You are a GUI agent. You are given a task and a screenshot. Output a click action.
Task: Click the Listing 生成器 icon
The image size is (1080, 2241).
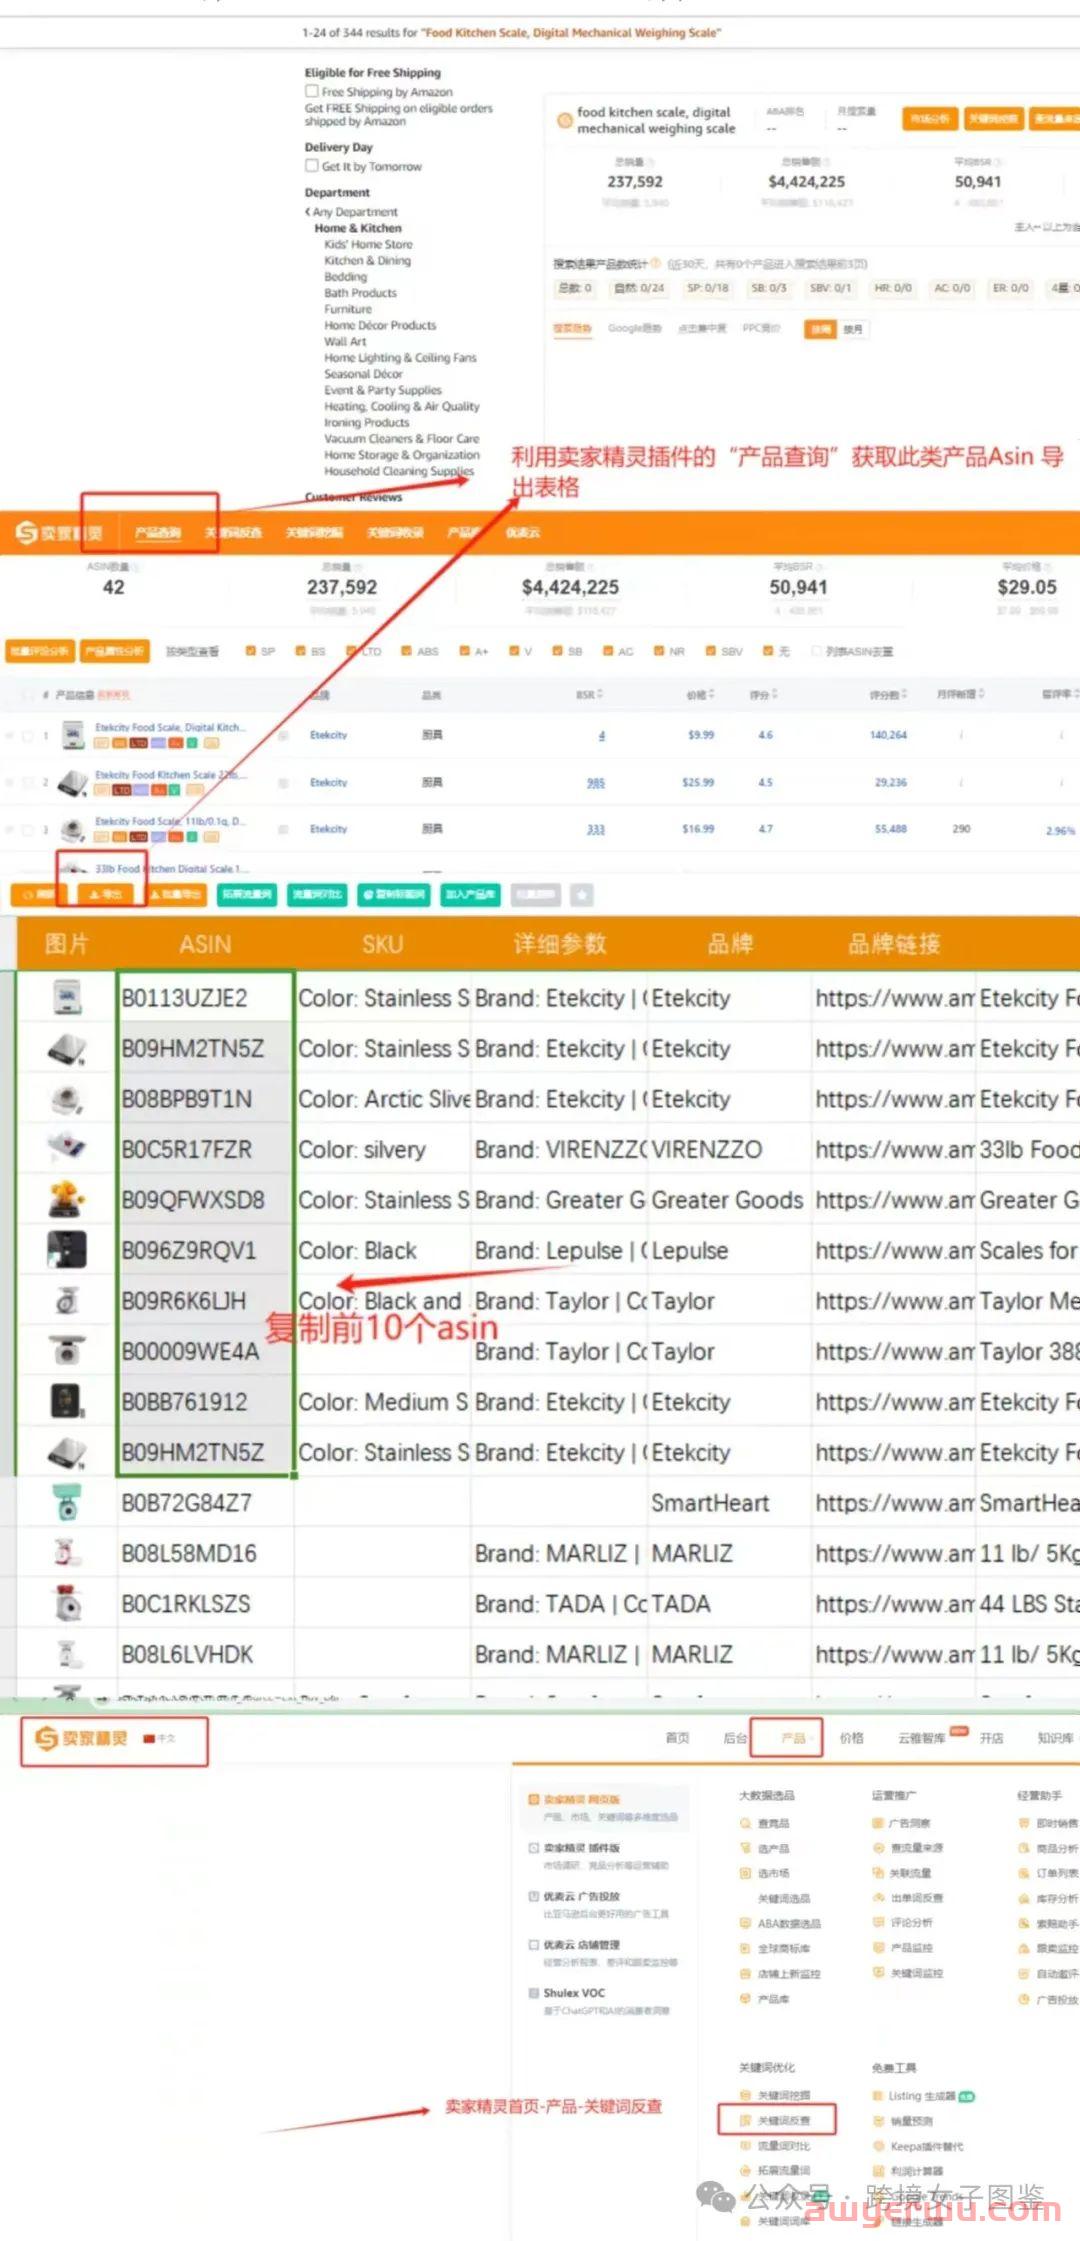tap(878, 2095)
